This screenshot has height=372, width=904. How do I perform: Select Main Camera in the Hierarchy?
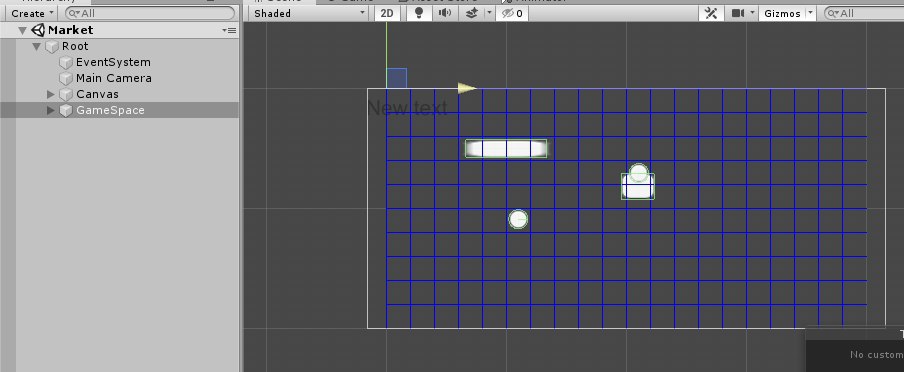[114, 78]
